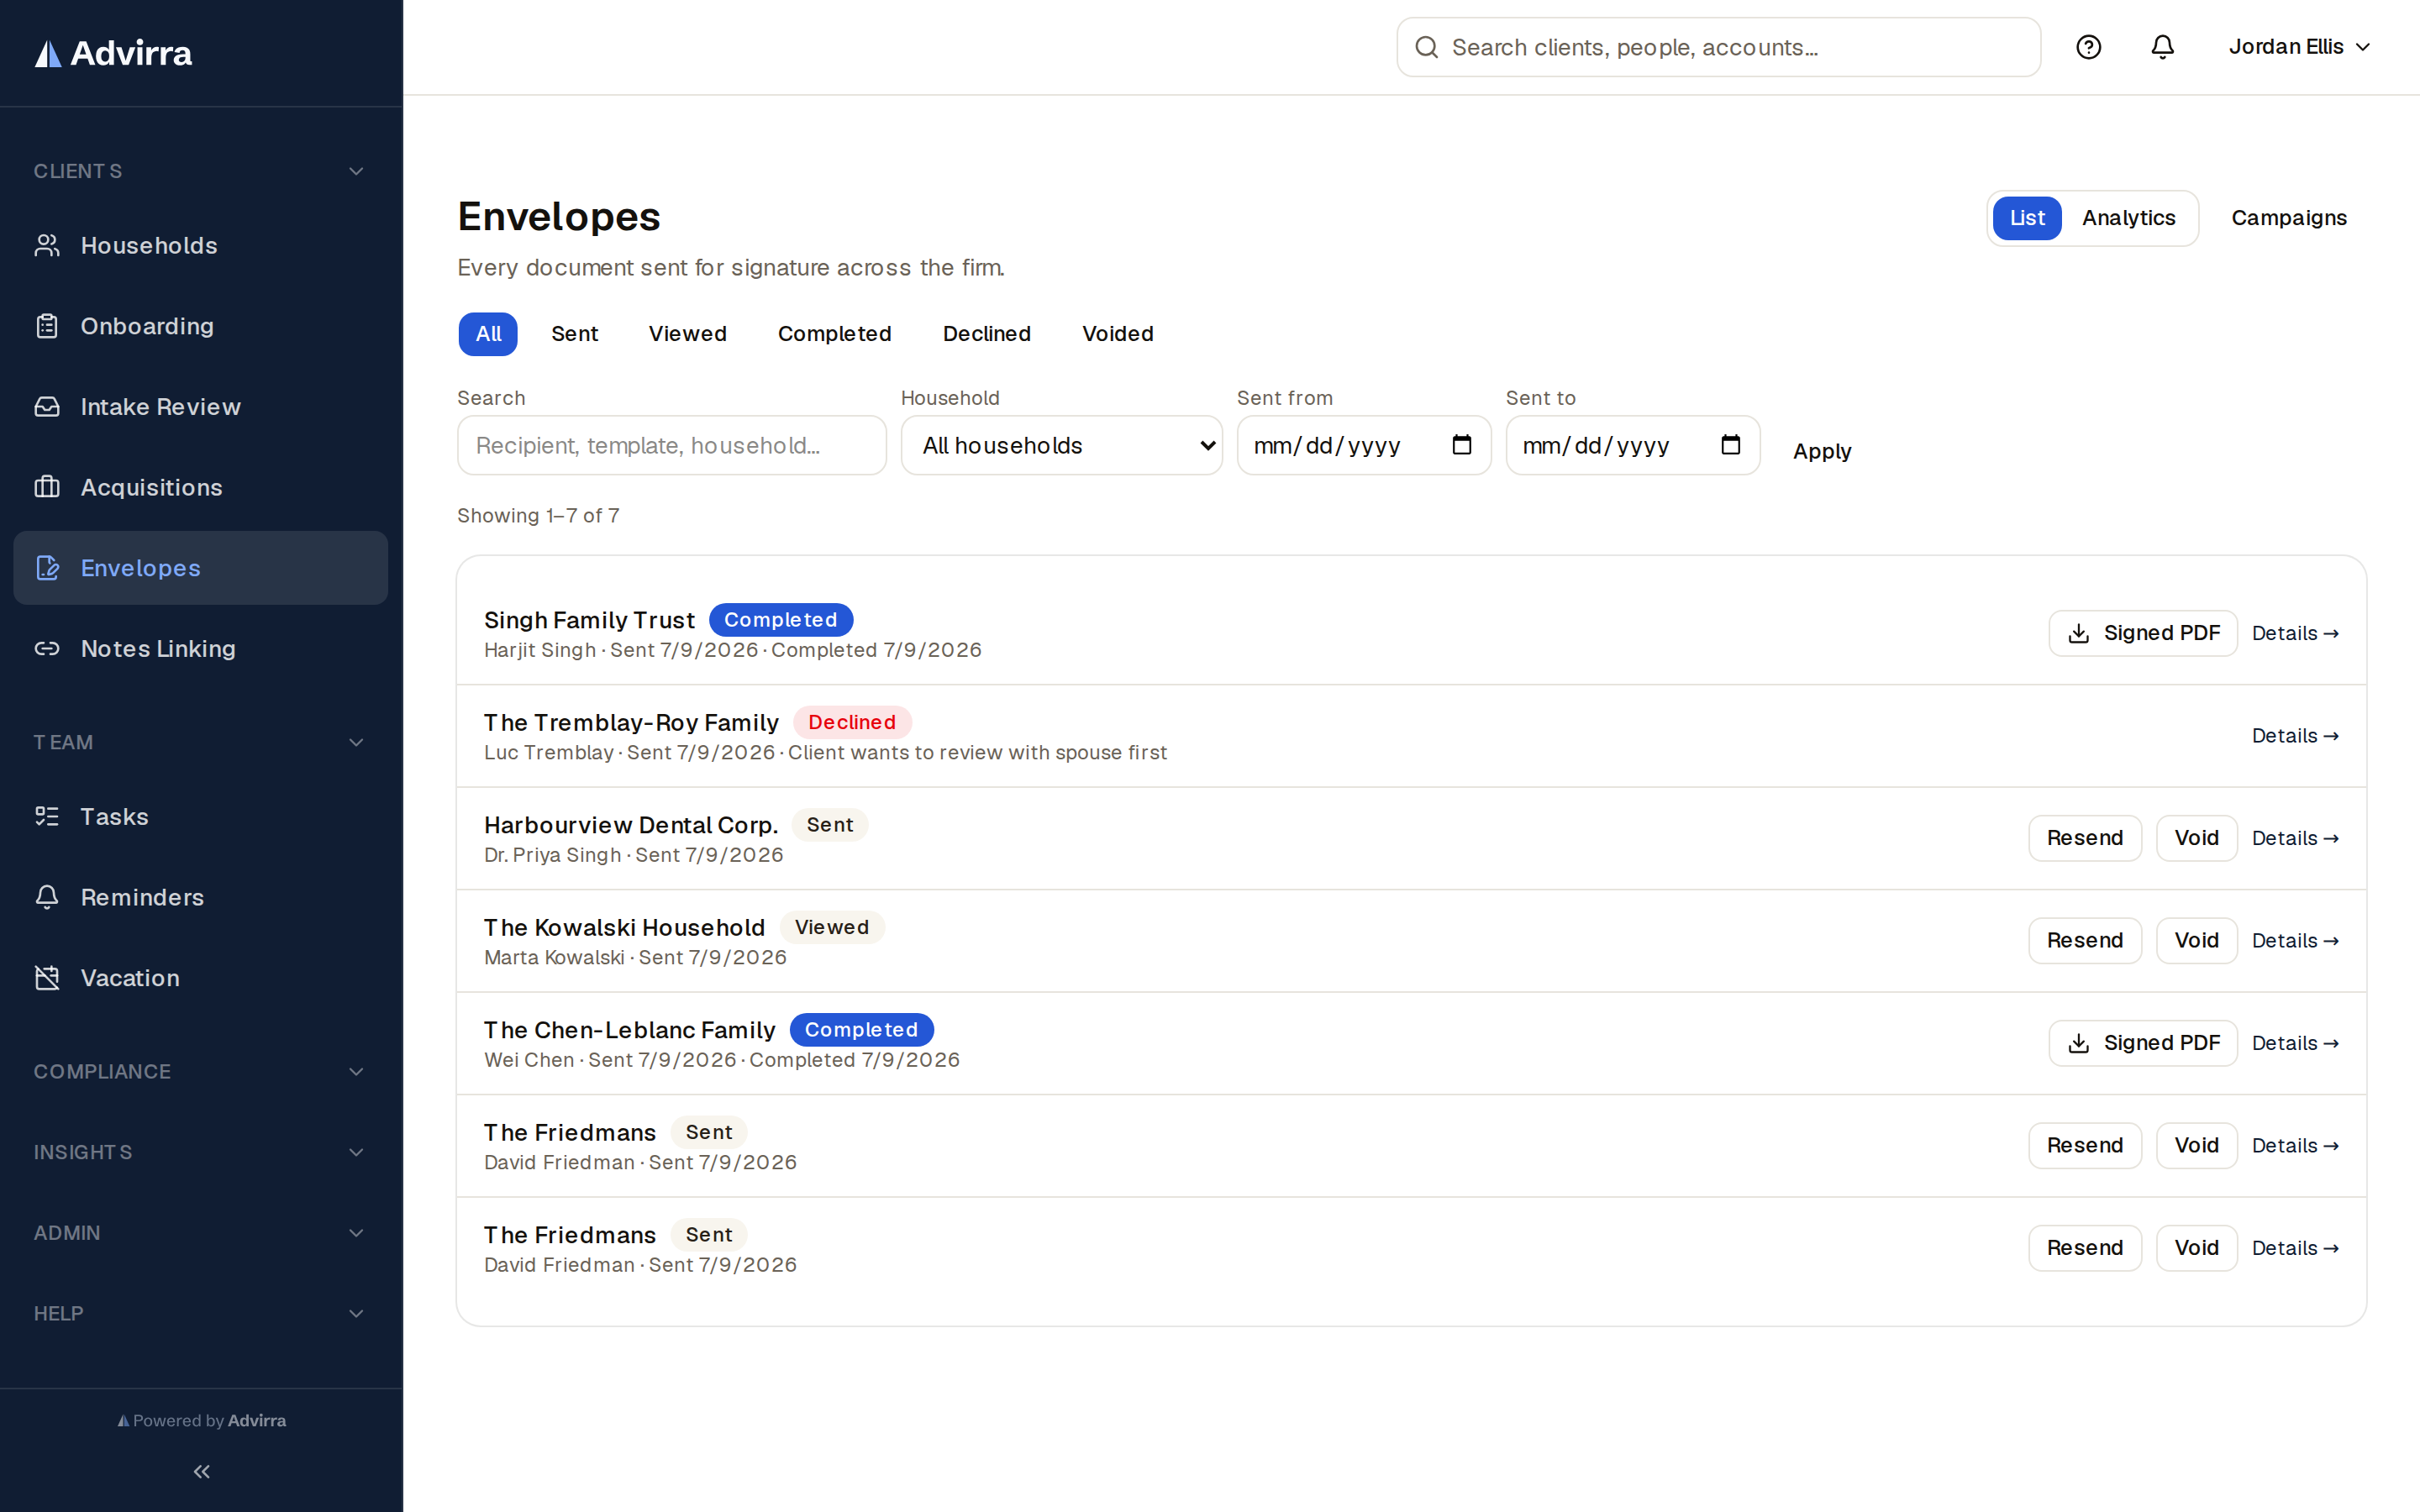This screenshot has height=1512, width=2420.
Task: Click Apply to filter envelopes
Action: [x=1822, y=451]
